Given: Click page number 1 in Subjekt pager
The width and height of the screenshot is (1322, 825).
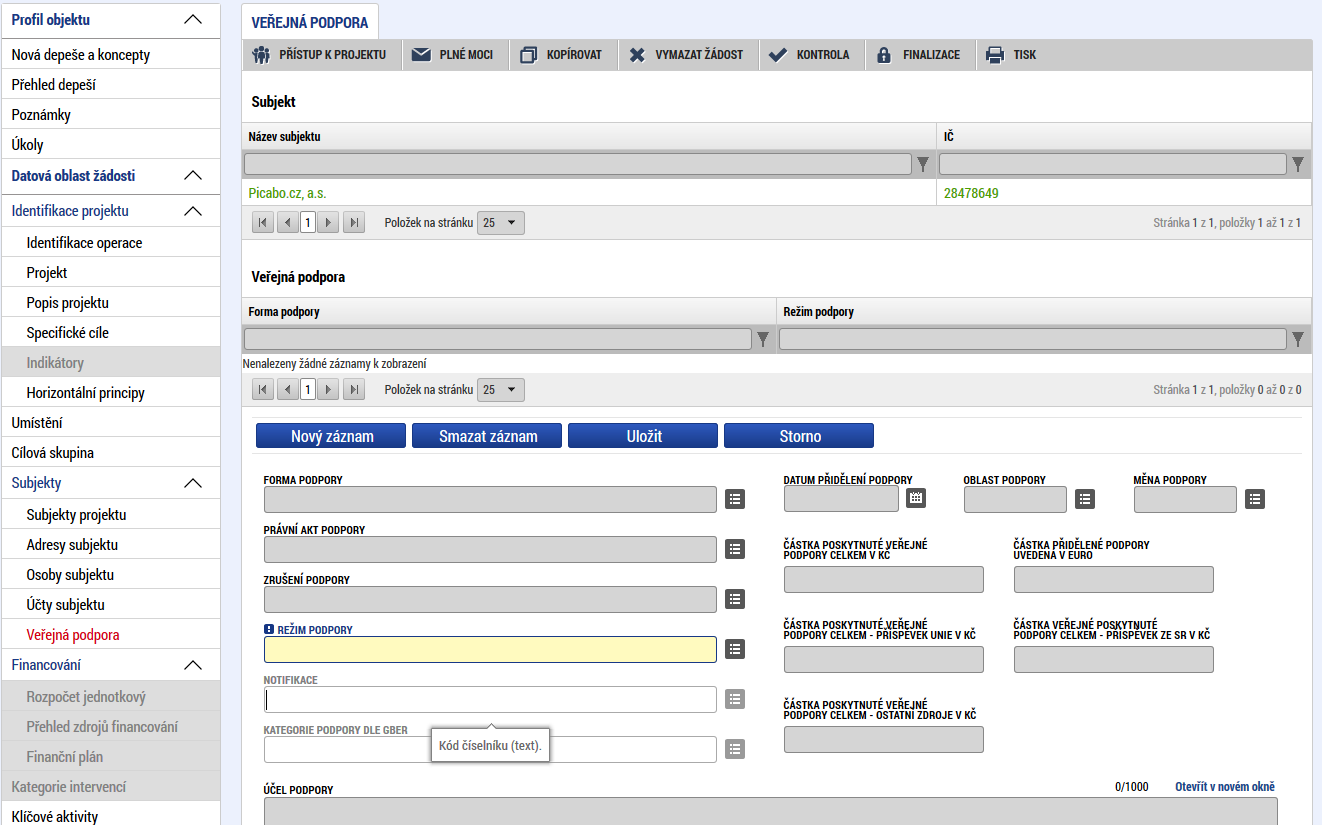Looking at the screenshot, I should (308, 223).
